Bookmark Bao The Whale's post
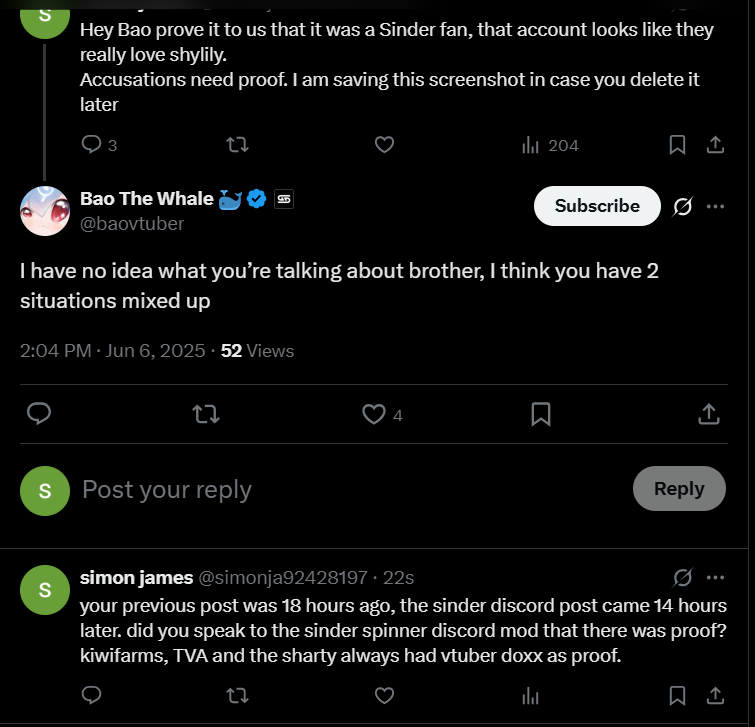This screenshot has width=755, height=727. 540,413
